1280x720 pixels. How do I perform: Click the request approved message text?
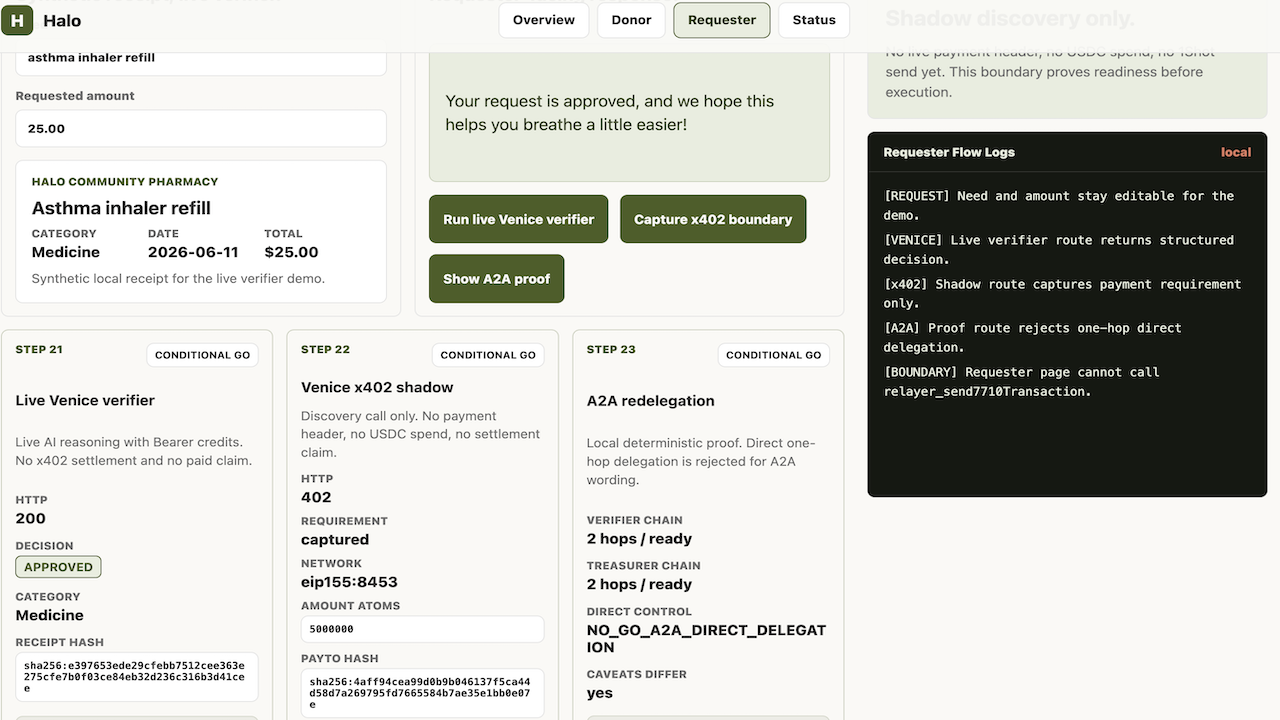[x=610, y=113]
